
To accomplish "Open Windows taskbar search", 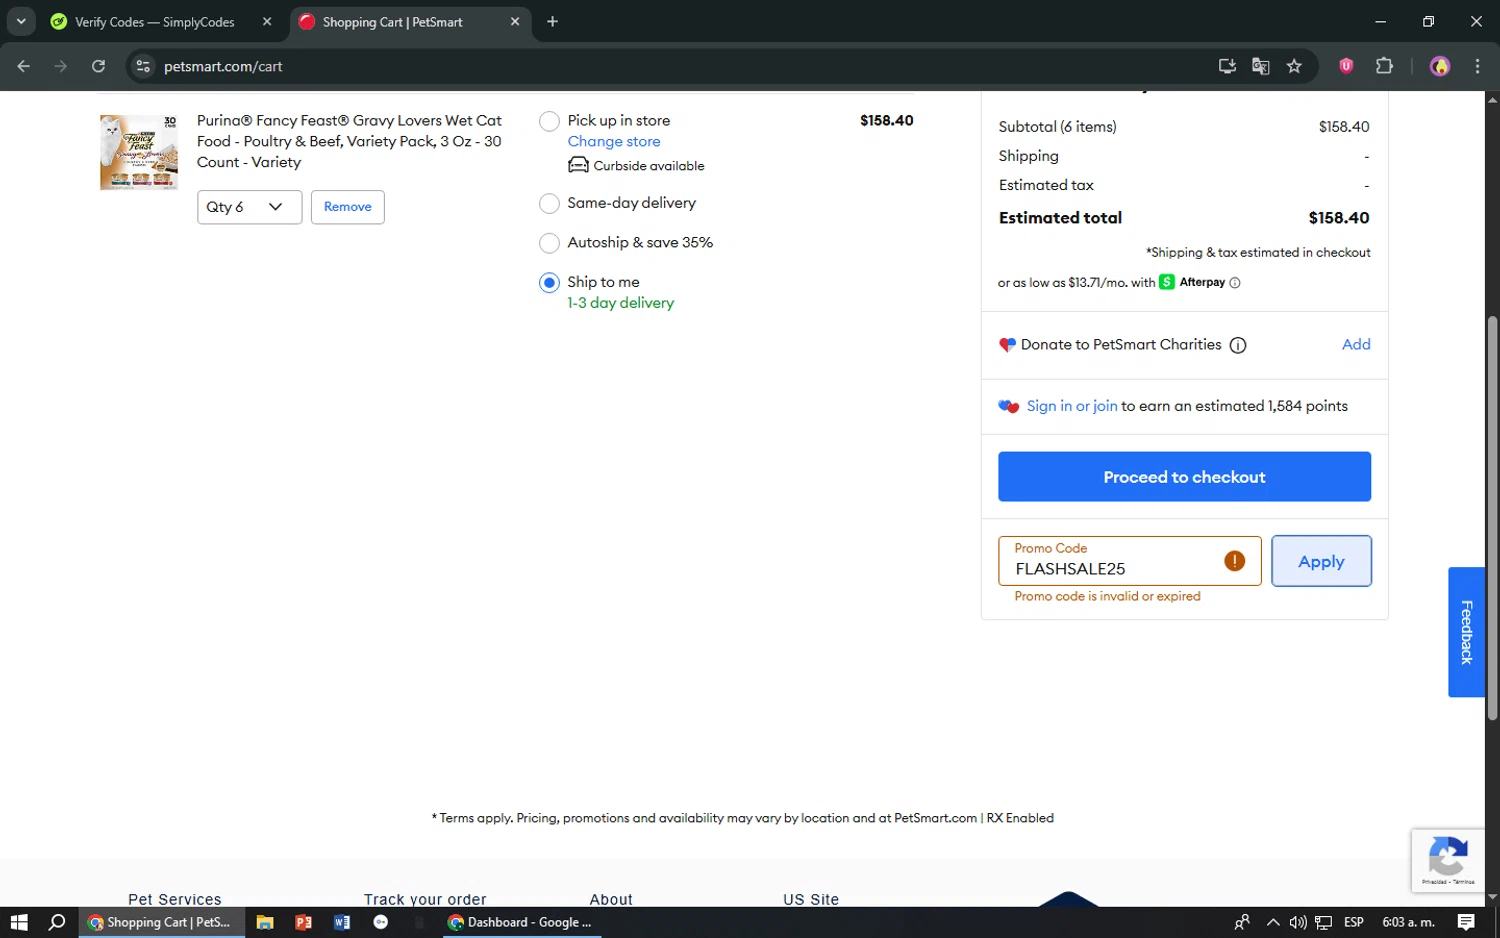I will 57,922.
